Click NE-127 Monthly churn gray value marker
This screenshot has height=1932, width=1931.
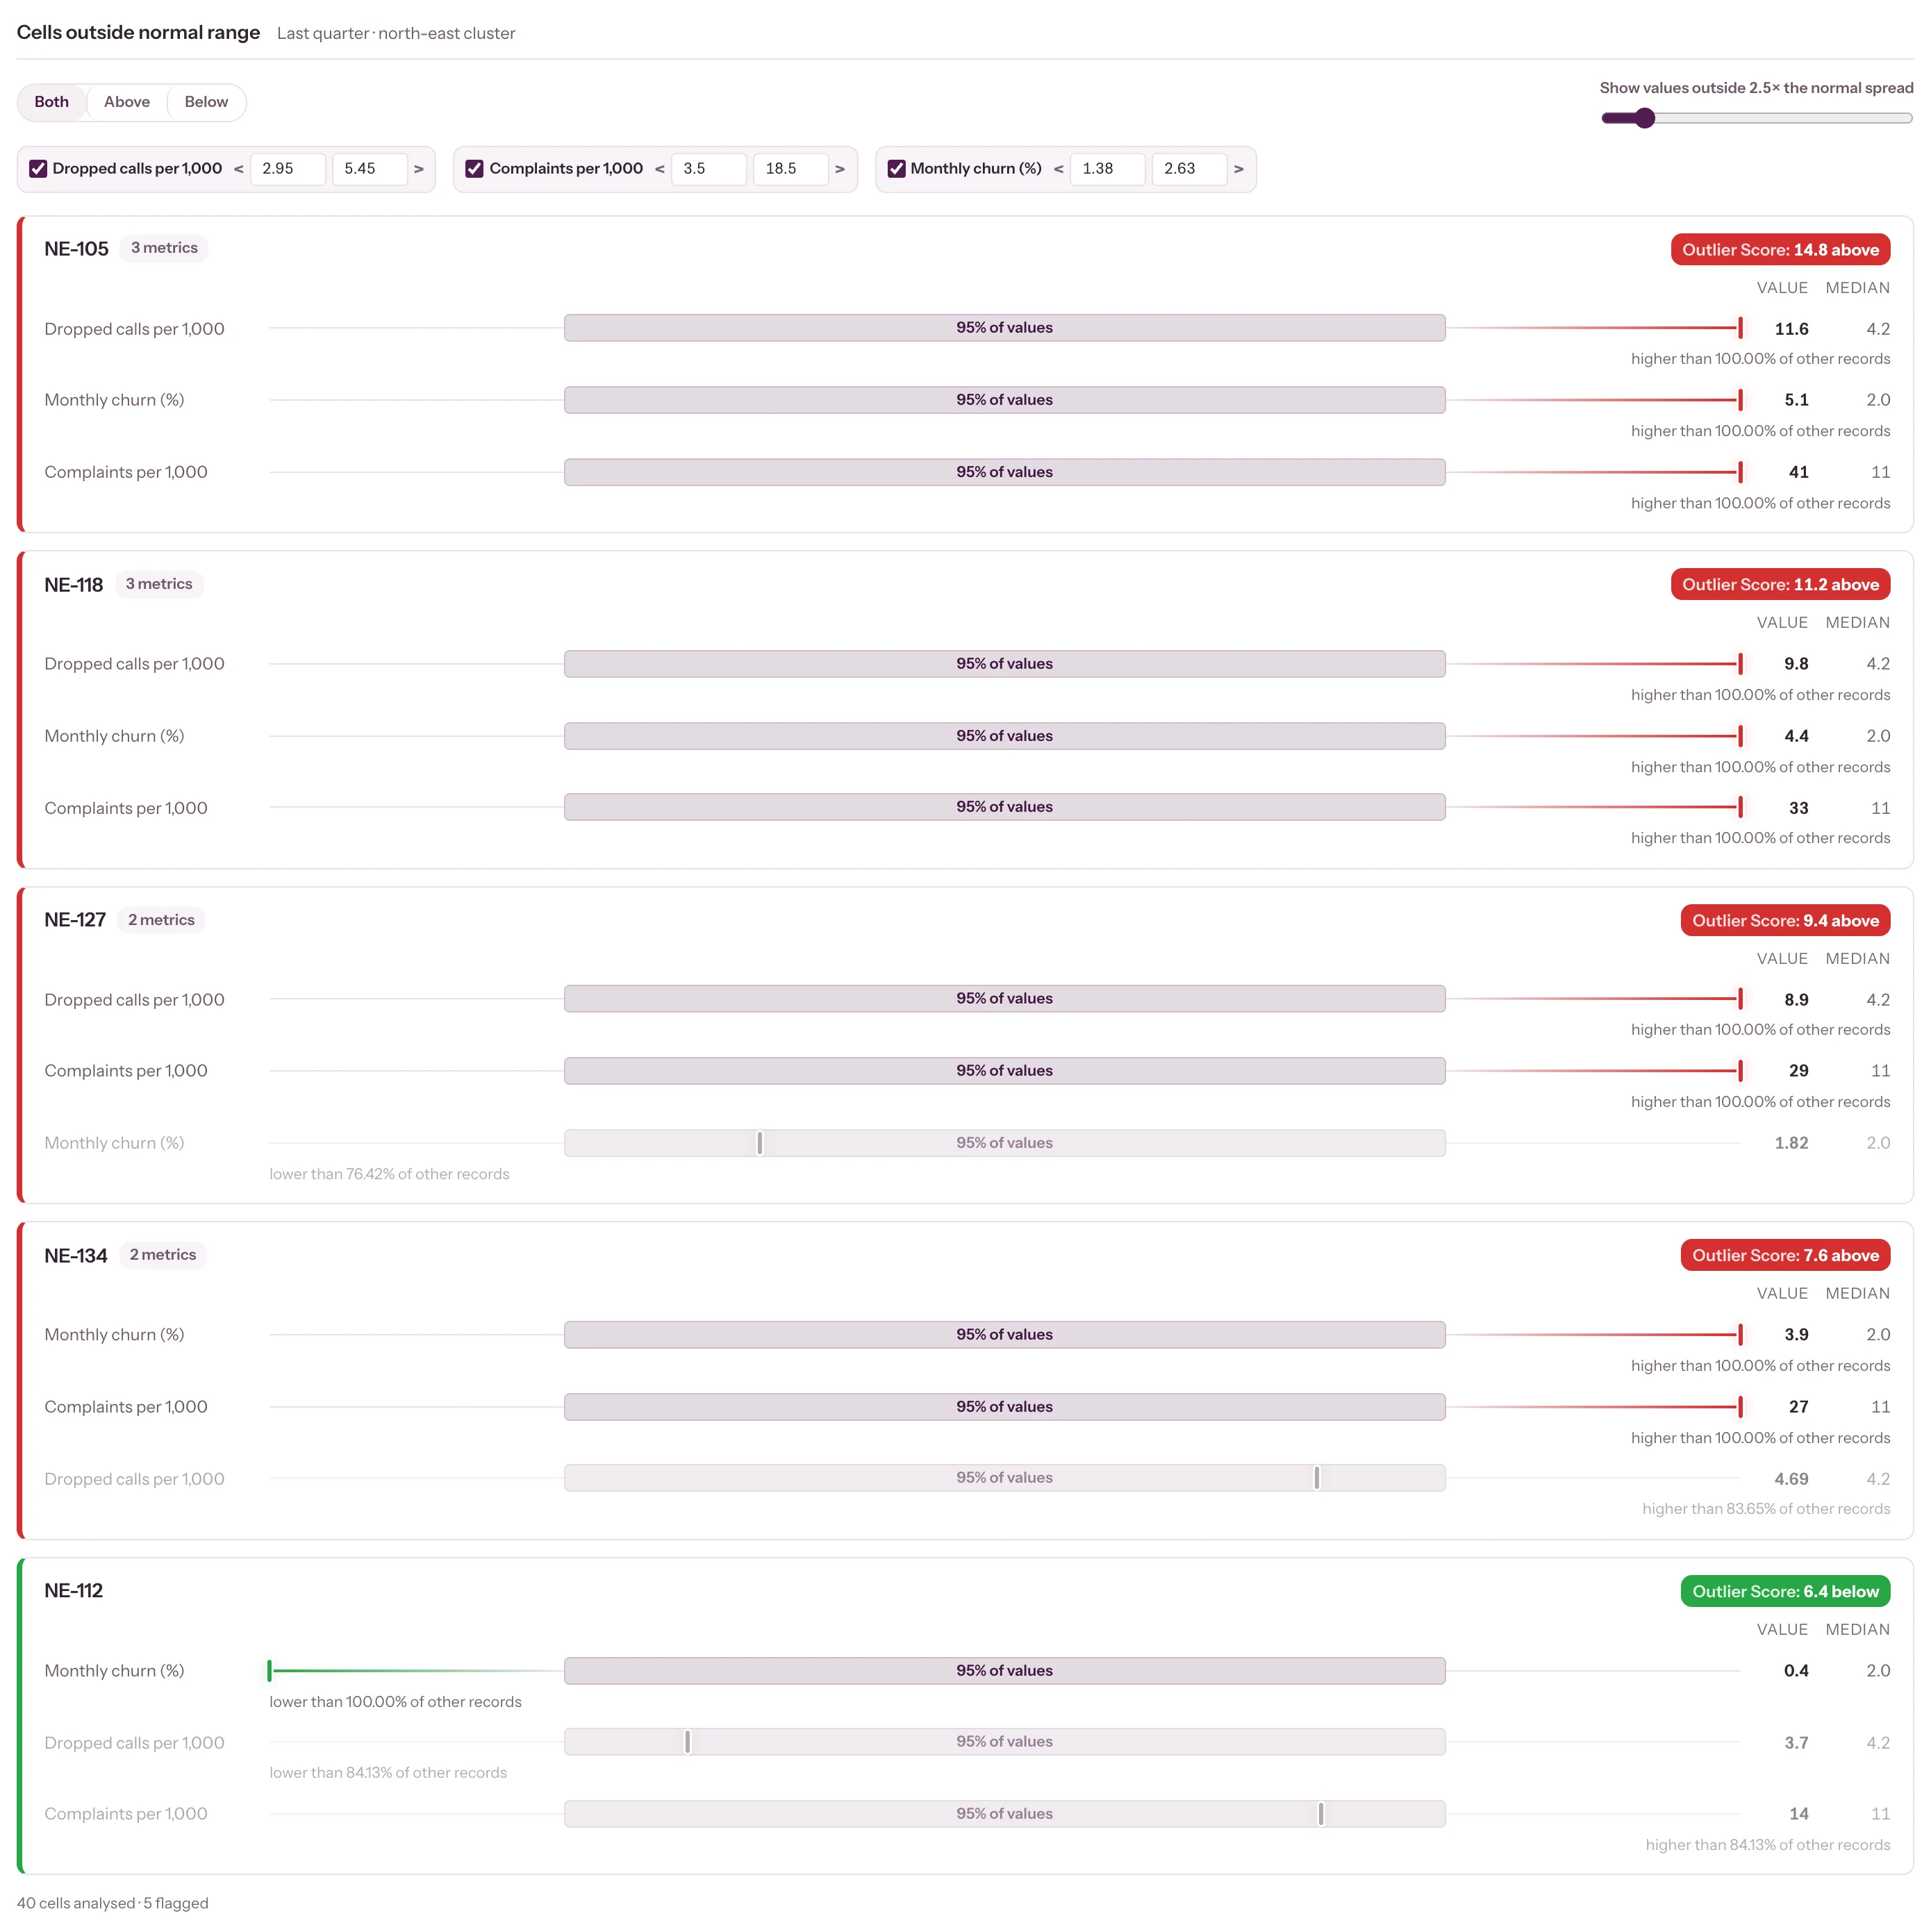click(x=760, y=1143)
